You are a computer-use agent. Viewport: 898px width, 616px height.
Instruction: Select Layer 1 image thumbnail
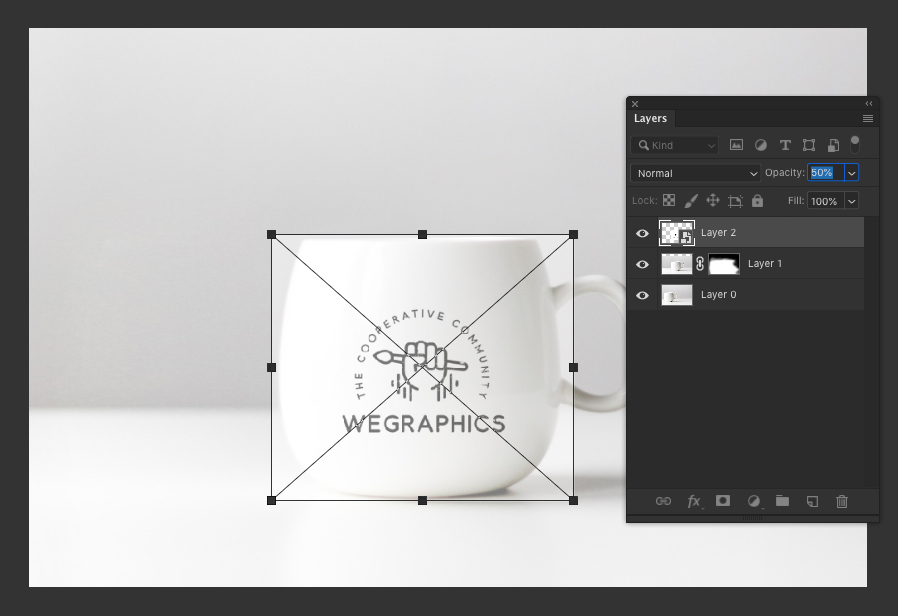coord(677,264)
